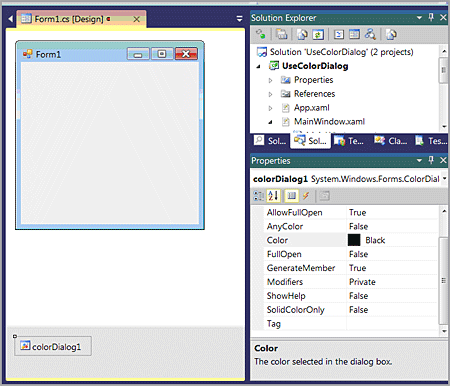
Task: Click the View Code icon in Solution Explorer
Action: coord(339,34)
